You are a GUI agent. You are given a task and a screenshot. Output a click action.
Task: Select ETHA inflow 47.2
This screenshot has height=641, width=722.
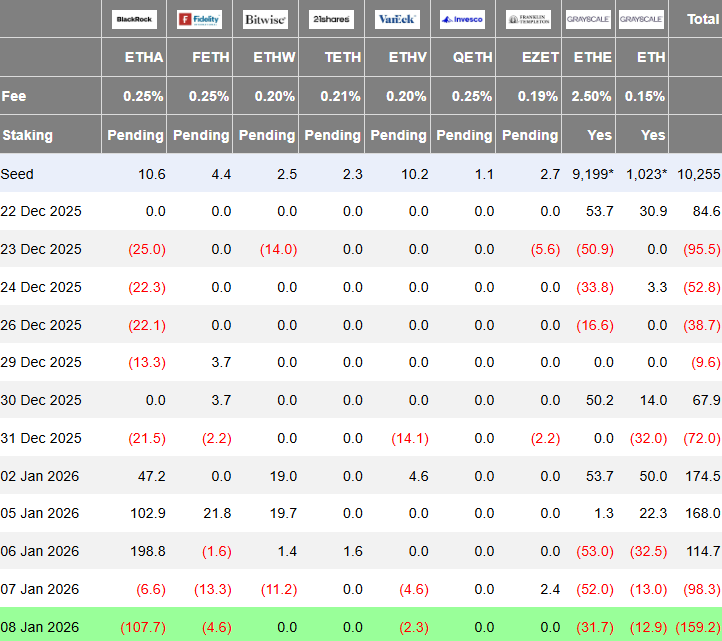click(151, 476)
